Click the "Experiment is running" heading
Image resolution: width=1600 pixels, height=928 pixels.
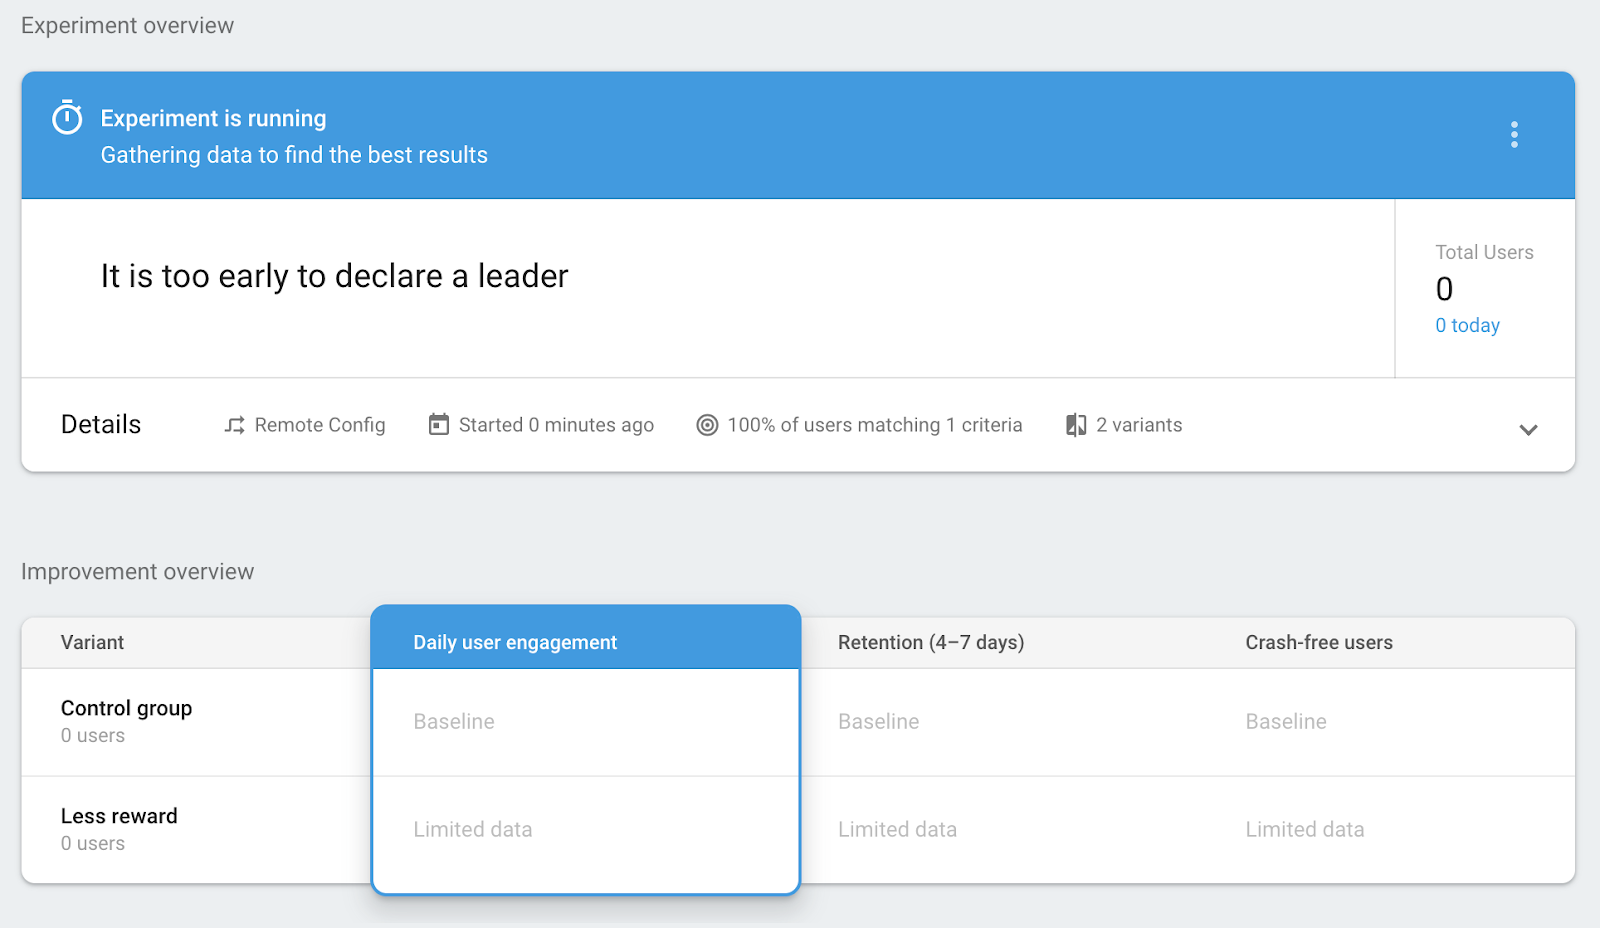coord(213,118)
